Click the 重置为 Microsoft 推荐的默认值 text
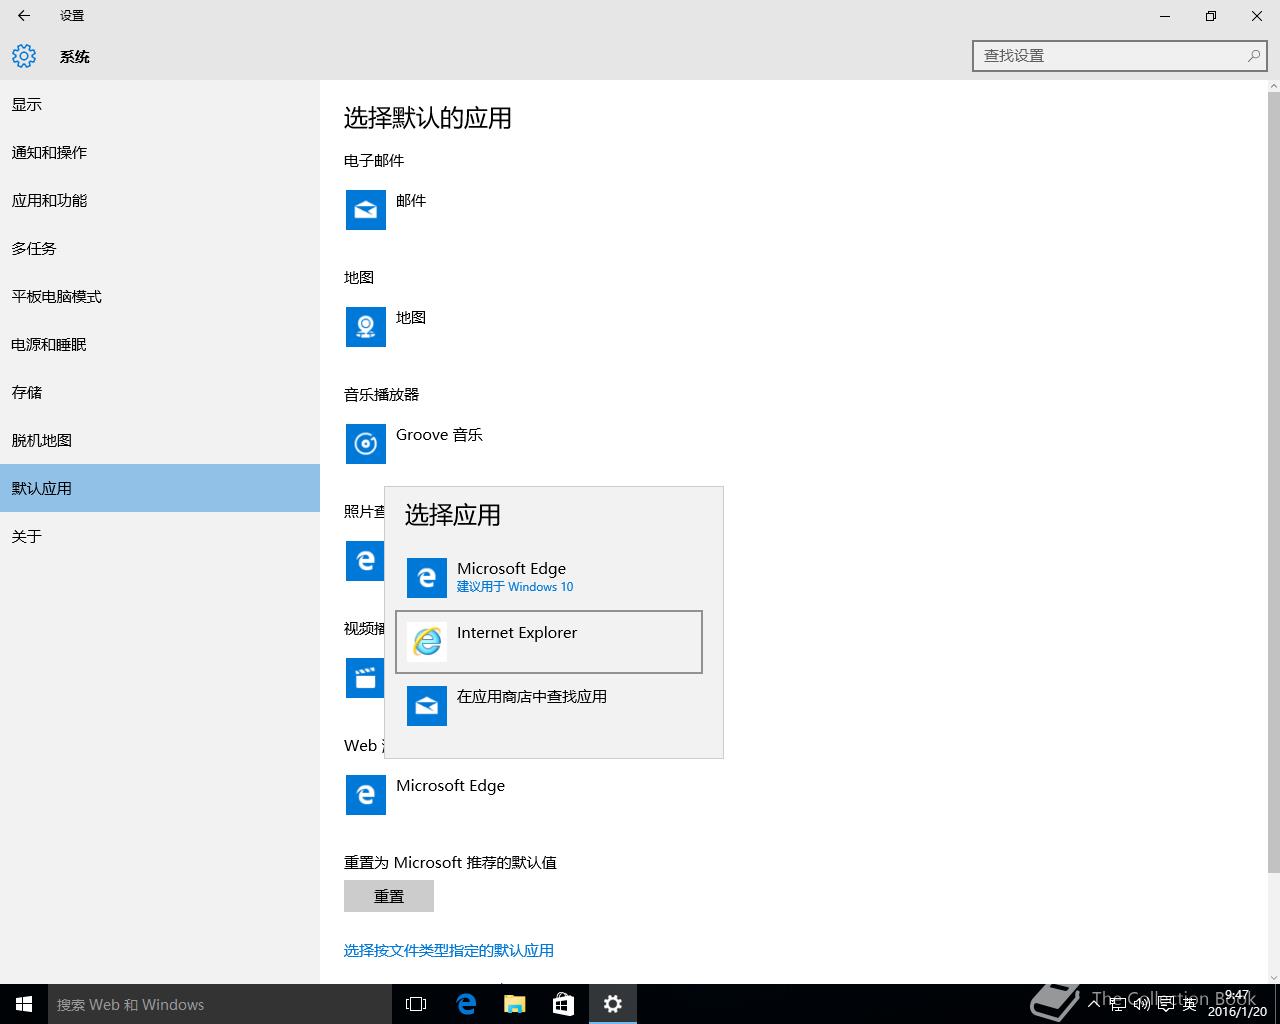The width and height of the screenshot is (1280, 1024). tap(450, 862)
